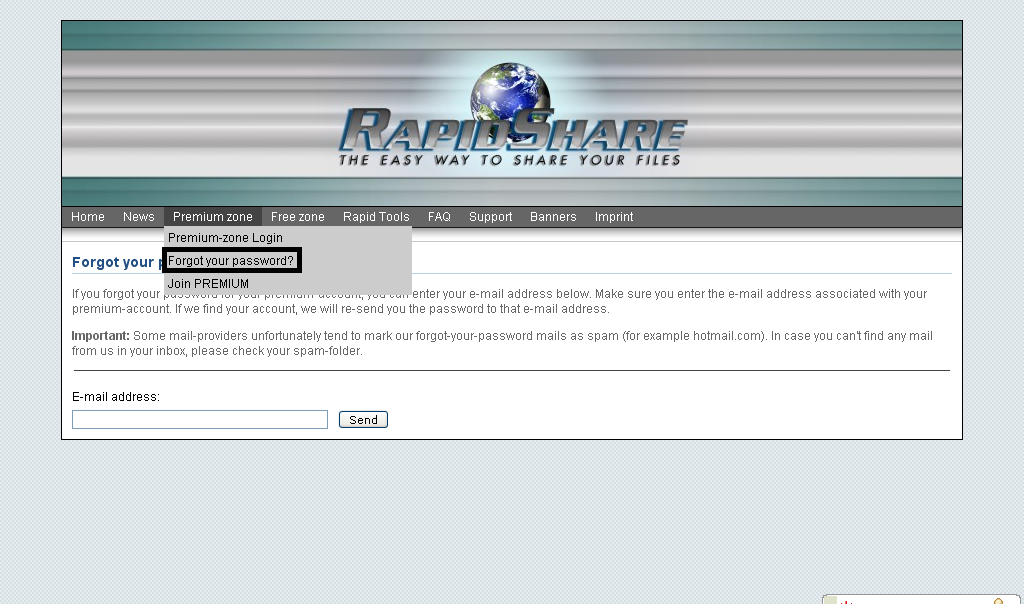
Task: Choose the Forgot your password? dropdown entry
Action: [x=231, y=261]
